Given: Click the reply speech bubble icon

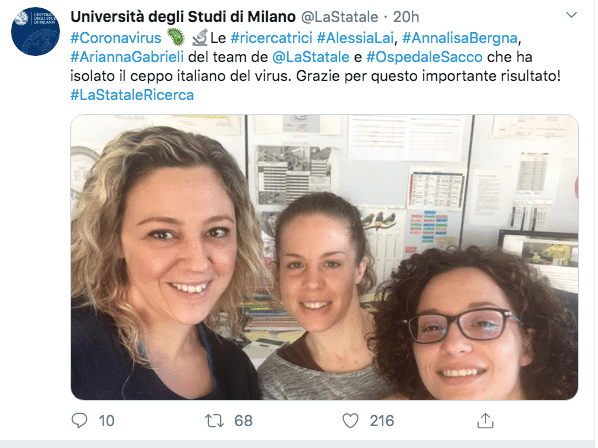Looking at the screenshot, I should [x=79, y=421].
